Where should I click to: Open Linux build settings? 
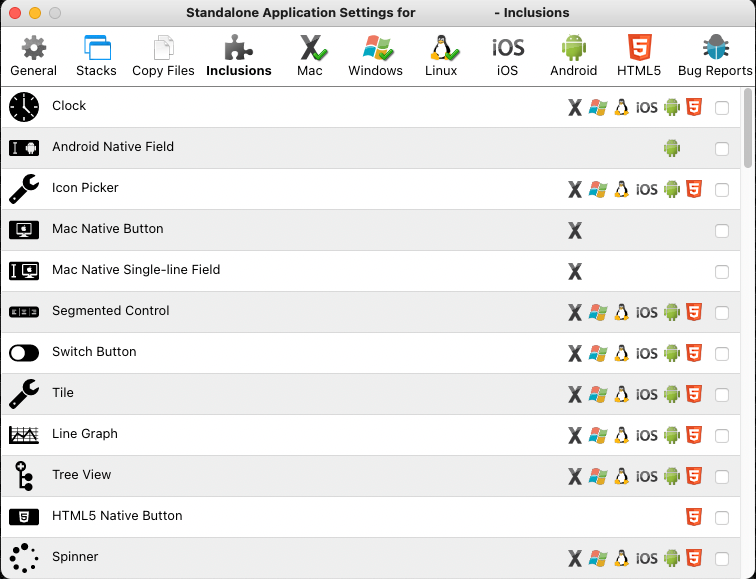(440, 55)
